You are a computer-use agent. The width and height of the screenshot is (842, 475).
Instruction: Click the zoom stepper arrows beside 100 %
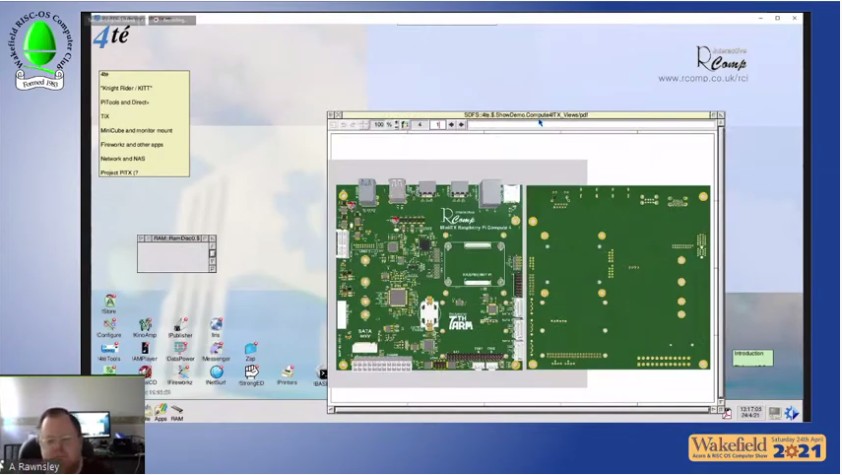click(397, 125)
